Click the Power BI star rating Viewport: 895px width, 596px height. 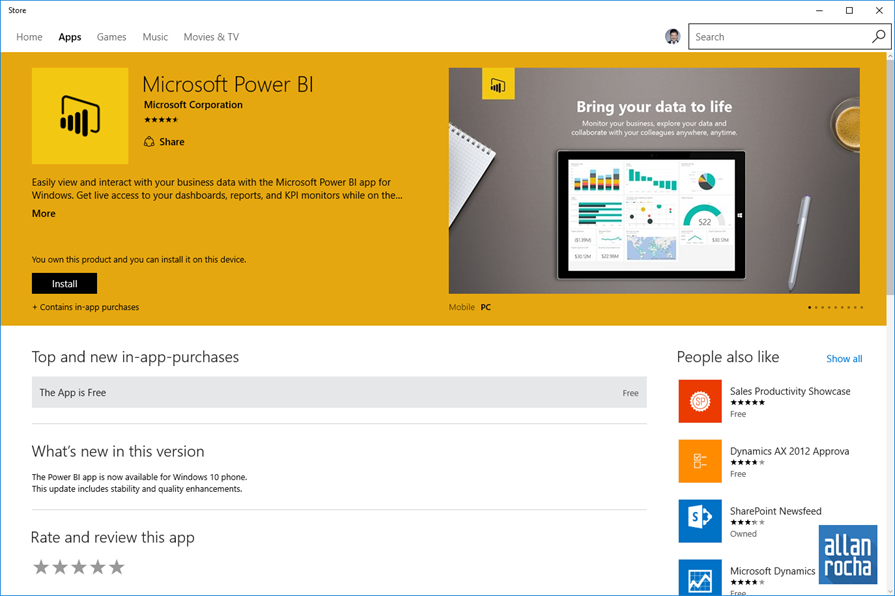click(x=161, y=120)
